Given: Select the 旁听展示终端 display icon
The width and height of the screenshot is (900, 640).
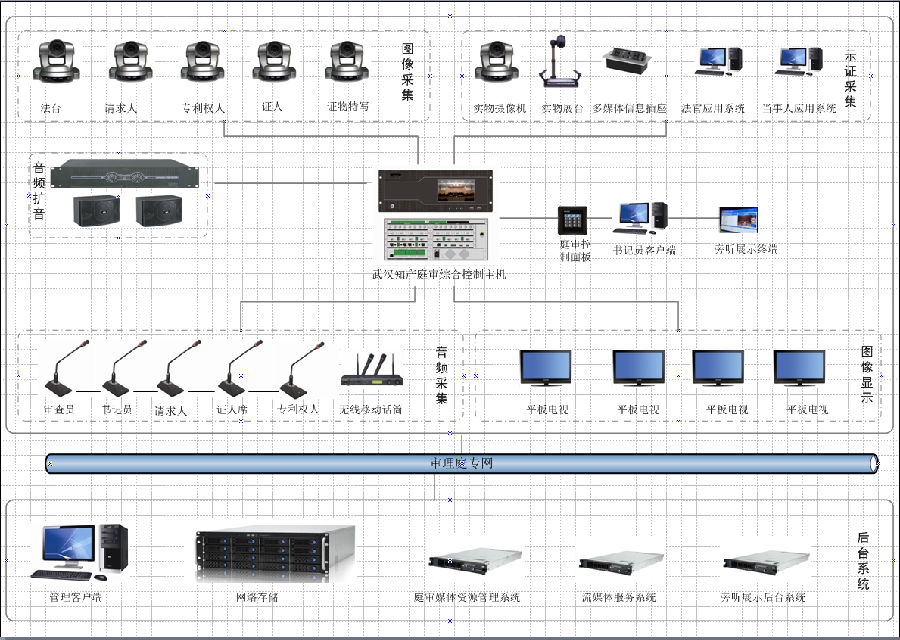Looking at the screenshot, I should click(737, 220).
